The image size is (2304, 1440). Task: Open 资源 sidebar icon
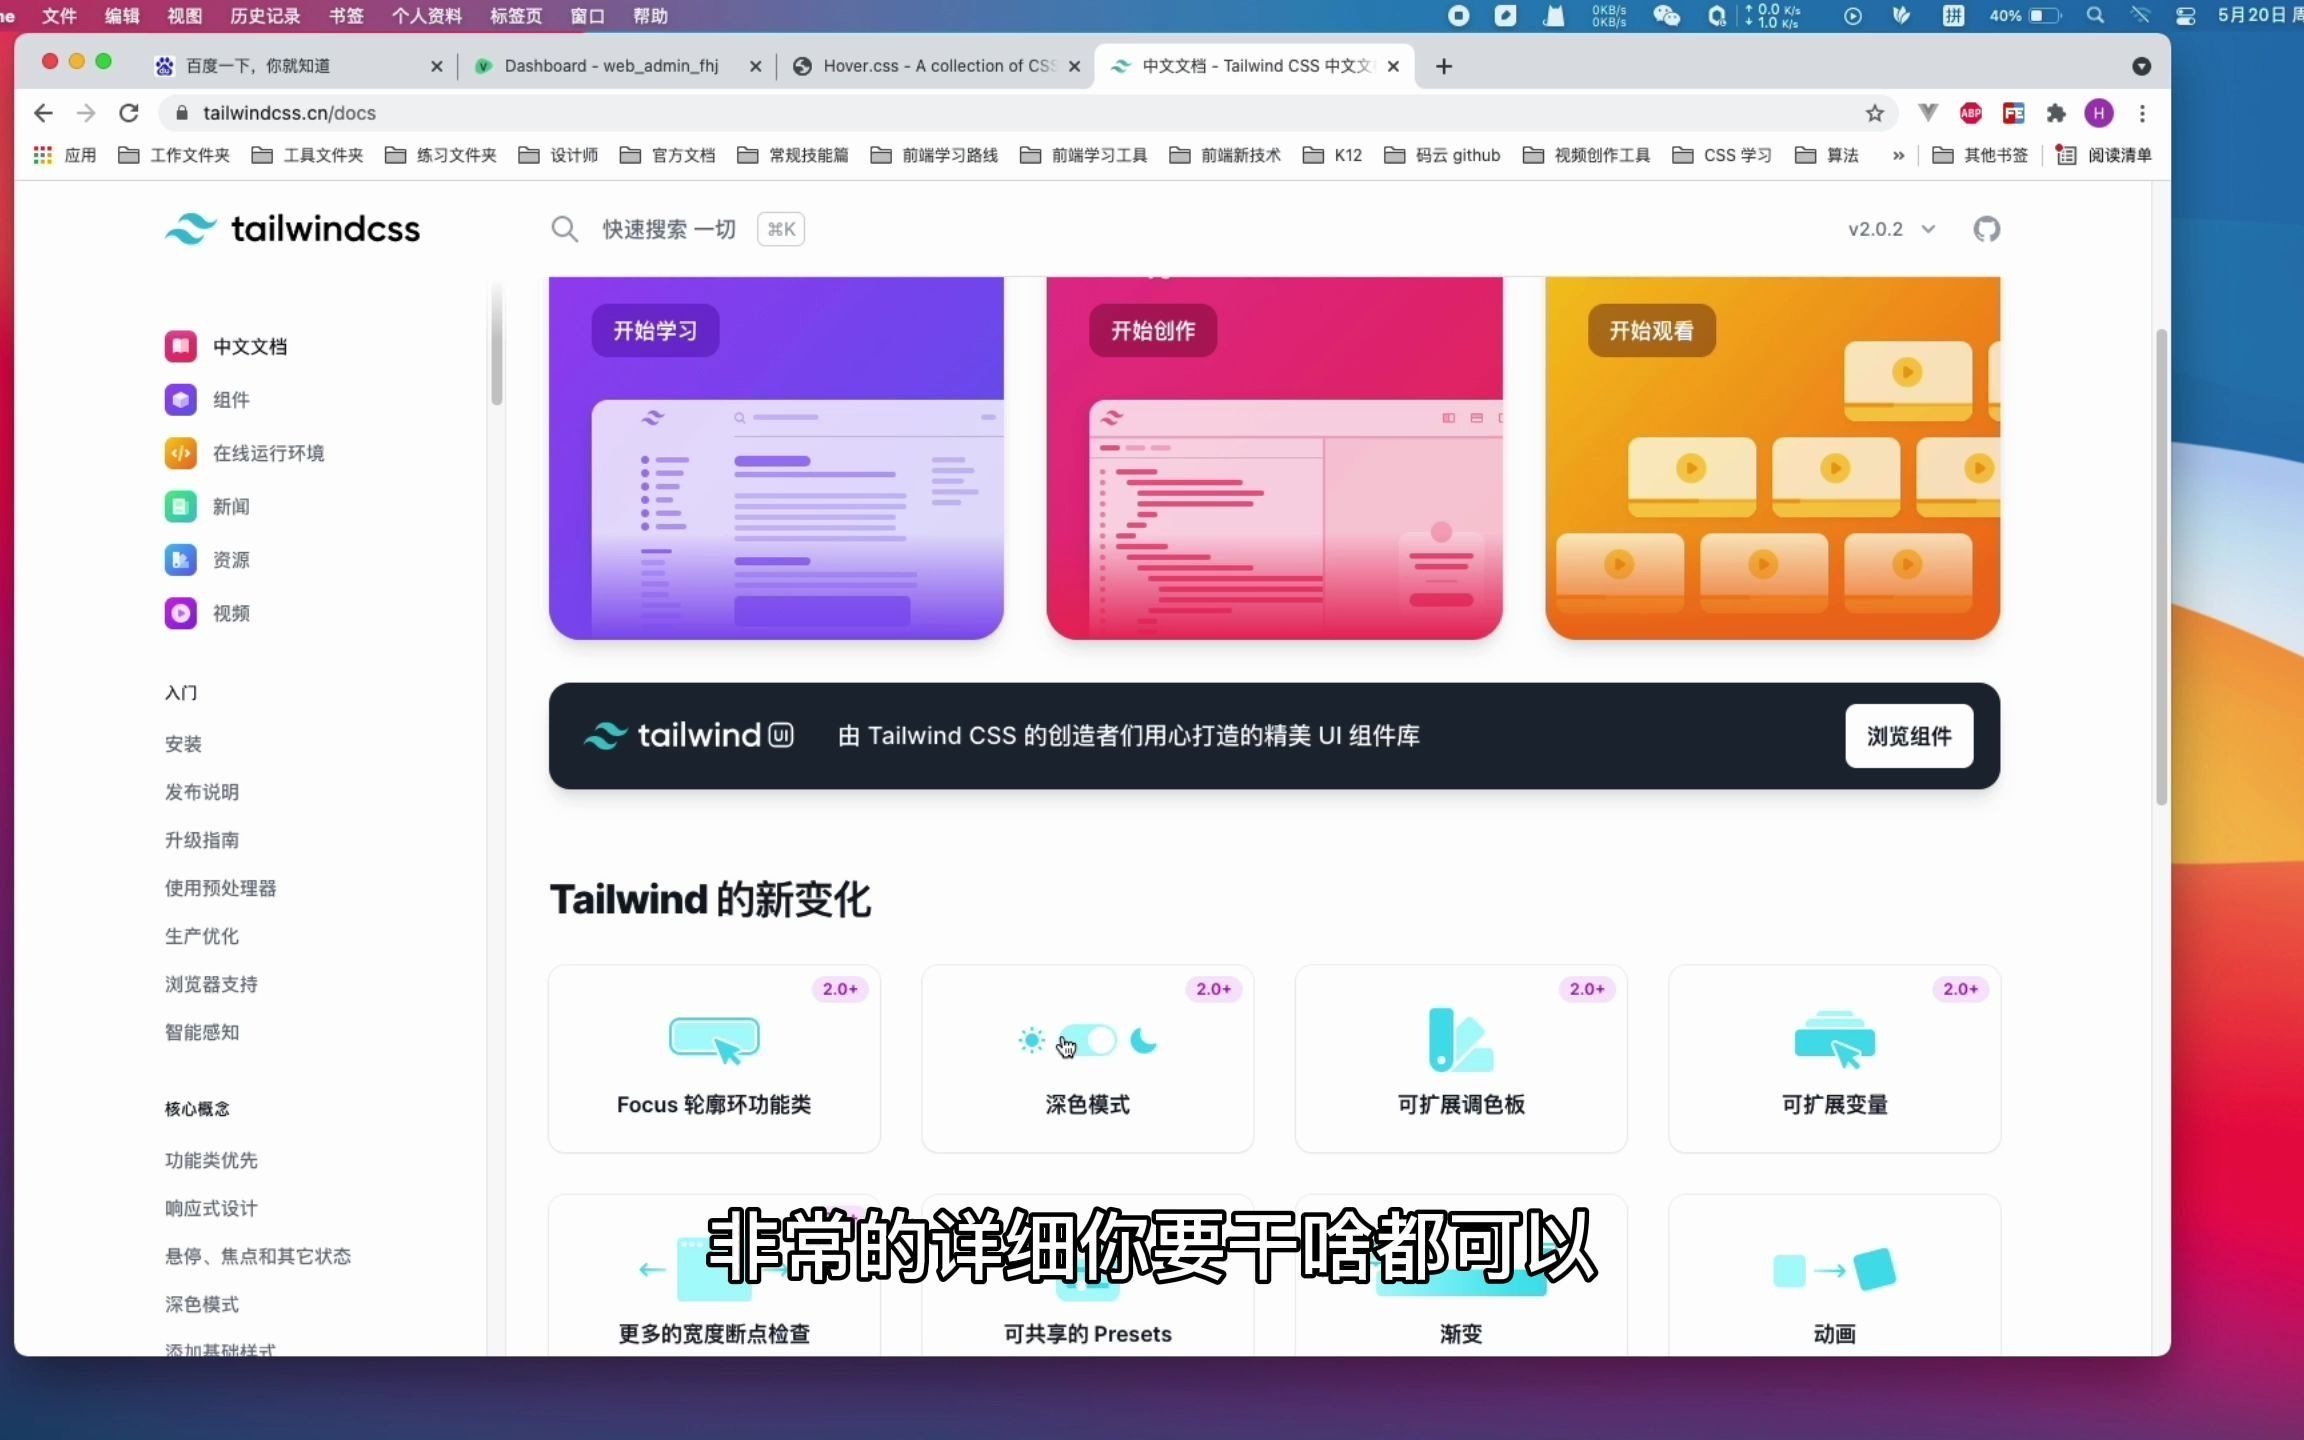tap(180, 559)
